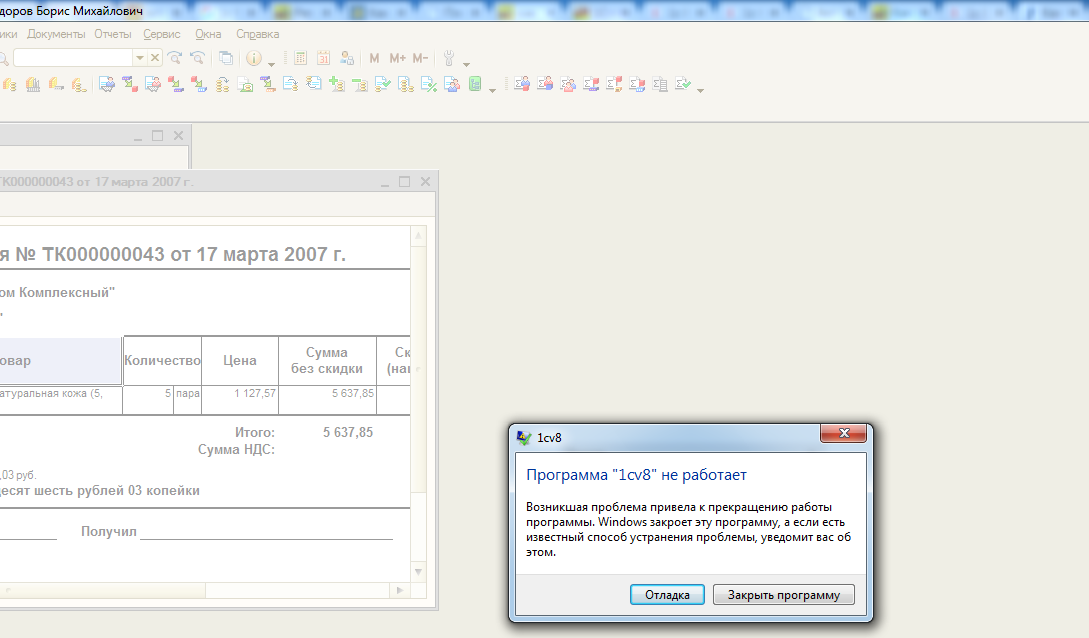Maximize the ТК000000043 document window
Image resolution: width=1089 pixels, height=638 pixels.
404,181
